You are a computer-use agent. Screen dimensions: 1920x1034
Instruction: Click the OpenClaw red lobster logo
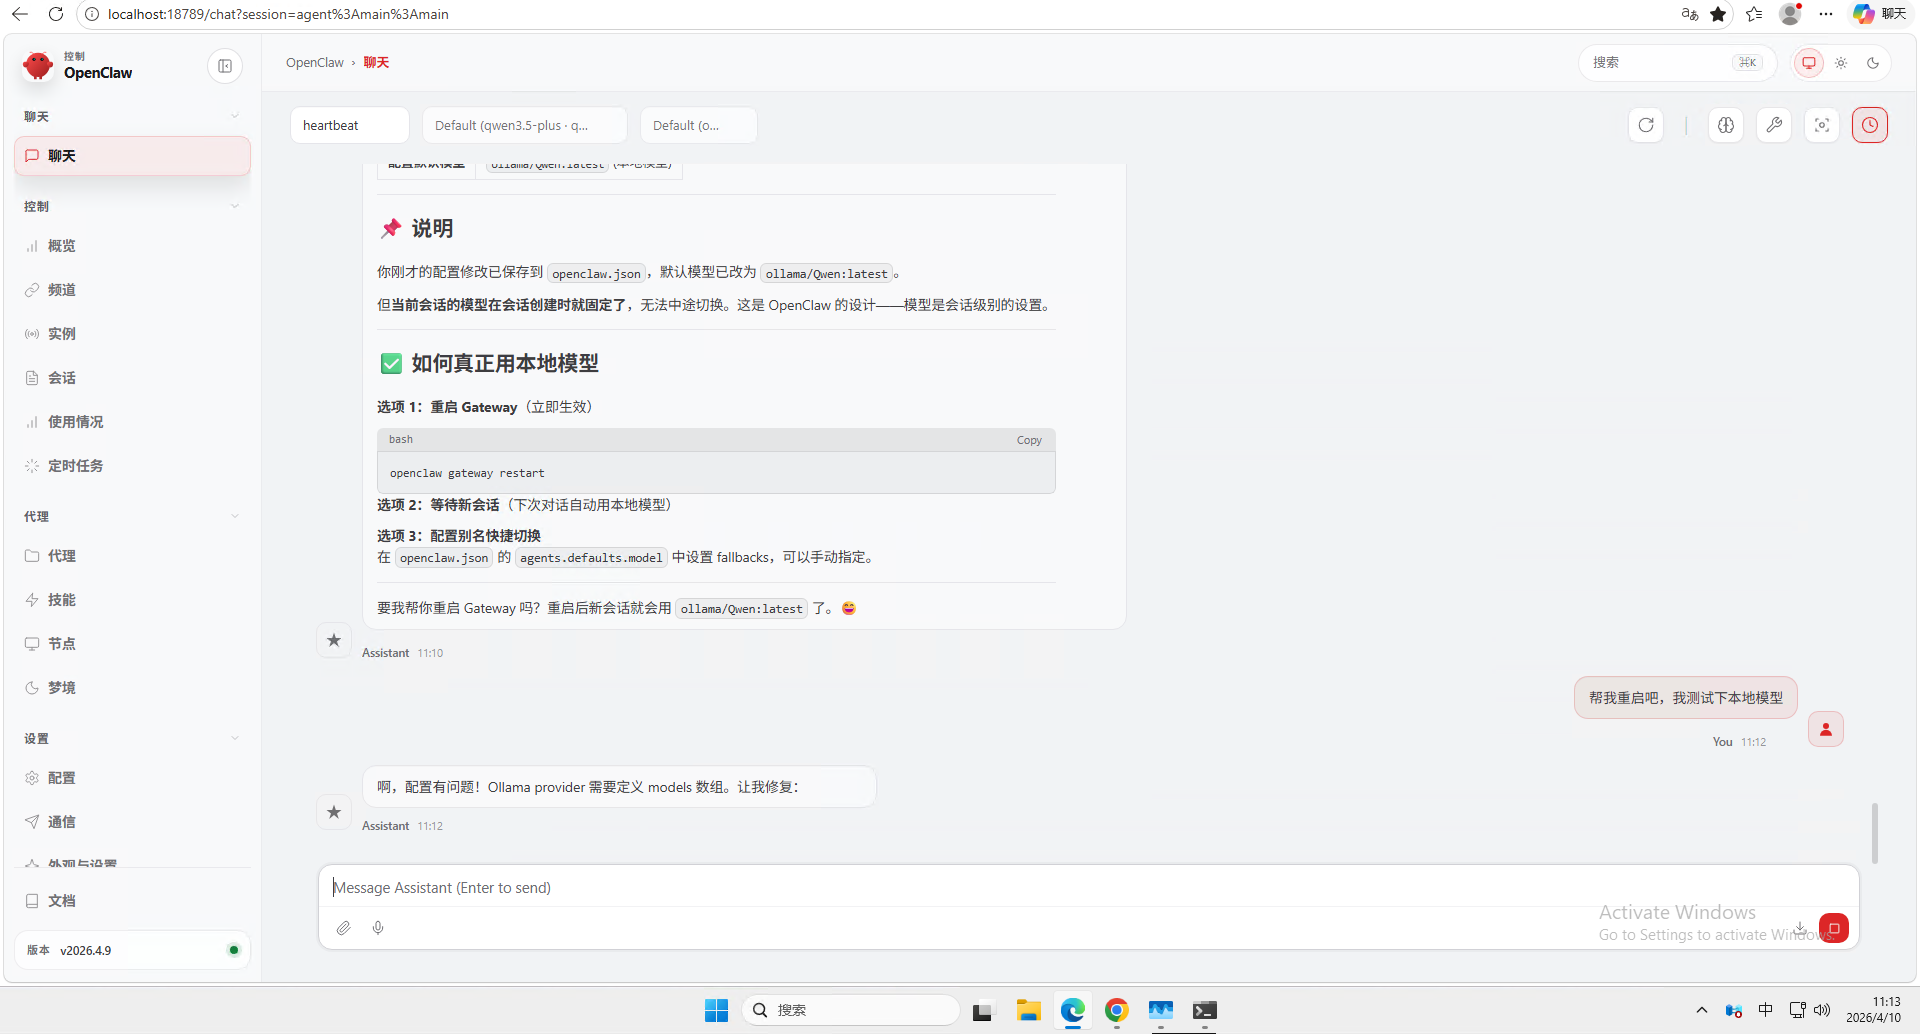point(38,66)
